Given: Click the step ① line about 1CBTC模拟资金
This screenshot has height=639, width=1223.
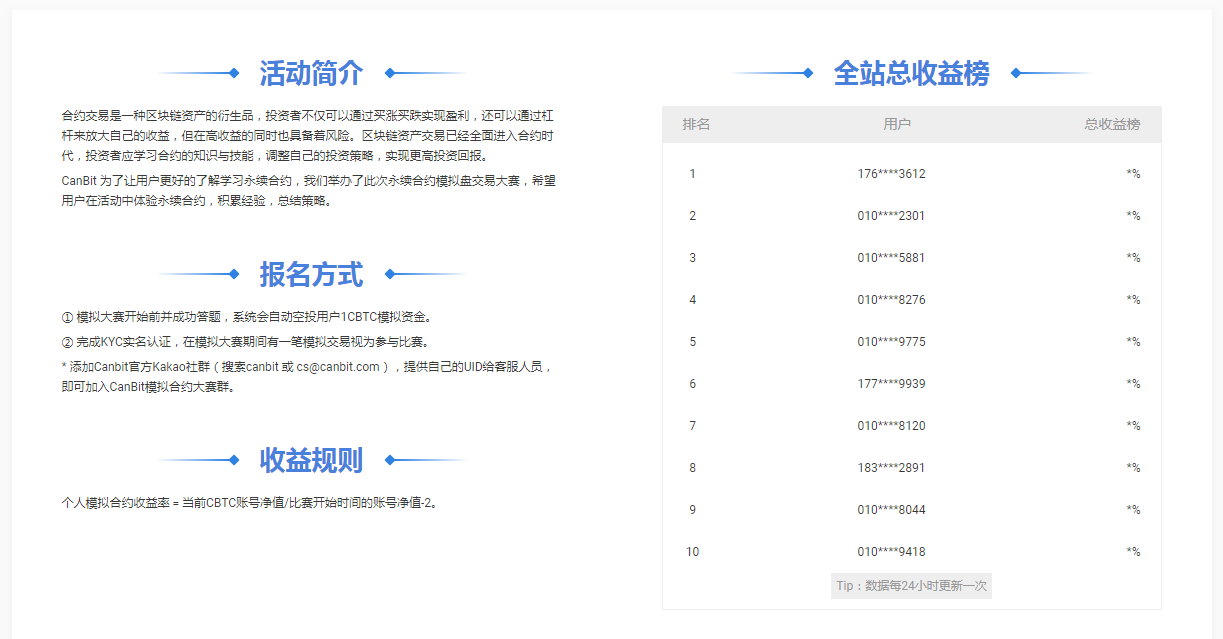Looking at the screenshot, I should pyautogui.click(x=246, y=317).
